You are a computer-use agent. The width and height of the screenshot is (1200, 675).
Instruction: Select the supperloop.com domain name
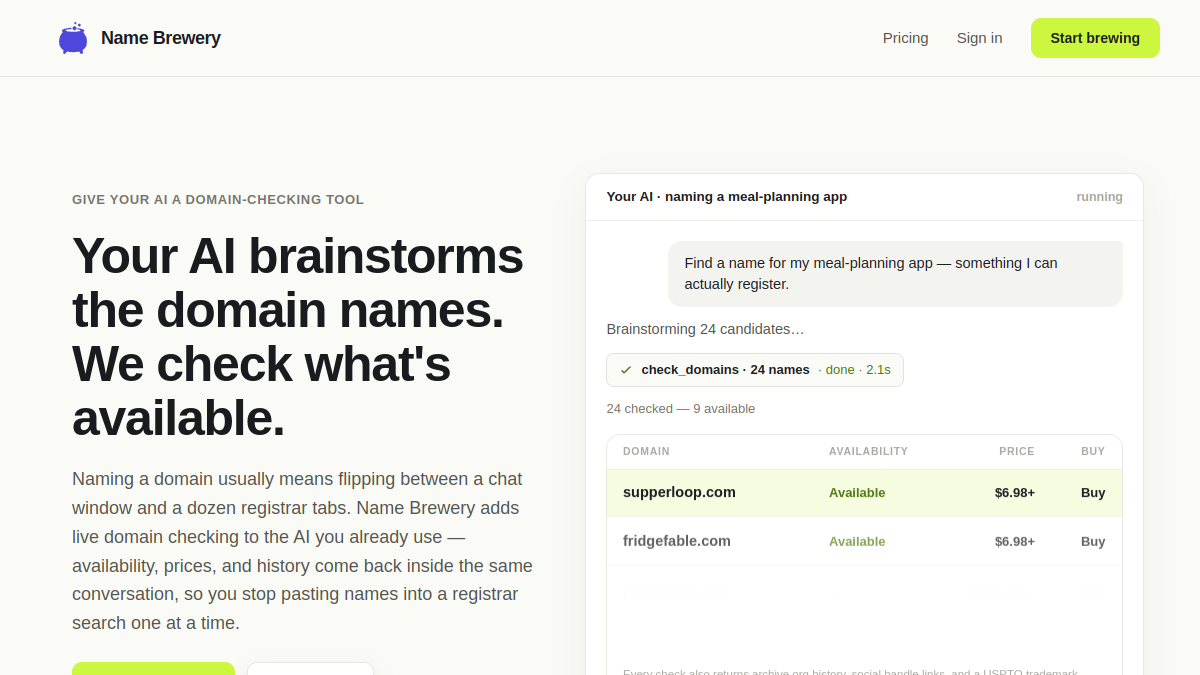[x=679, y=492]
